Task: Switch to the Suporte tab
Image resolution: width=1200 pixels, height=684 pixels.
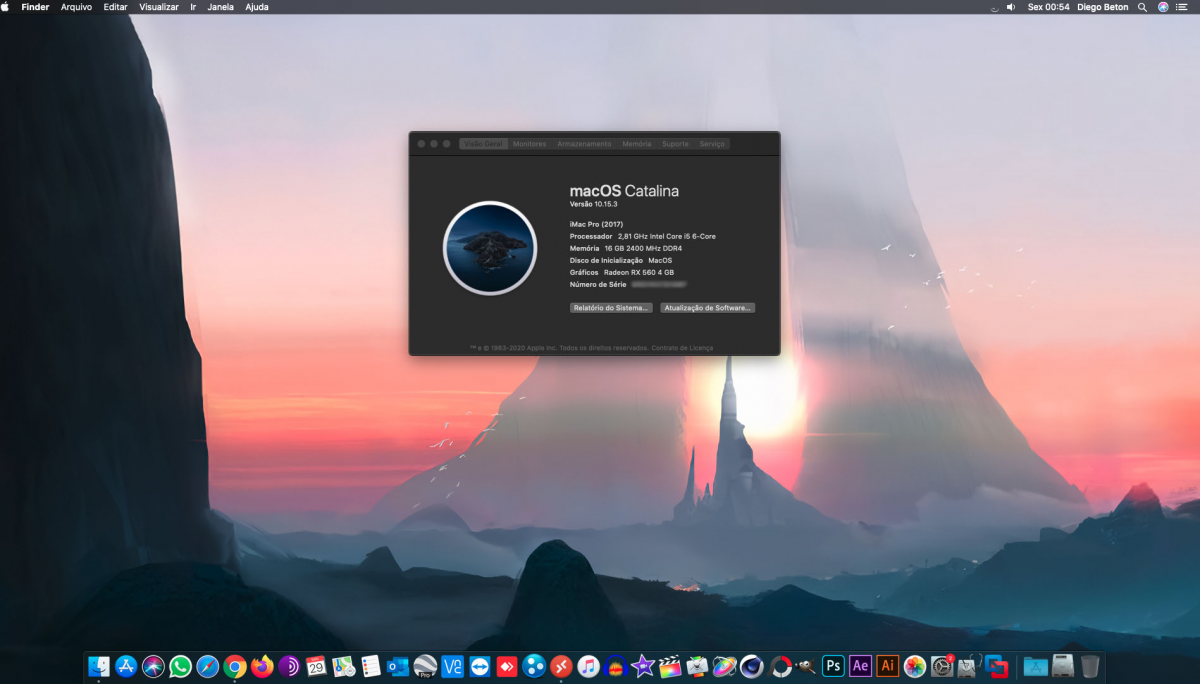Action: pyautogui.click(x=675, y=144)
